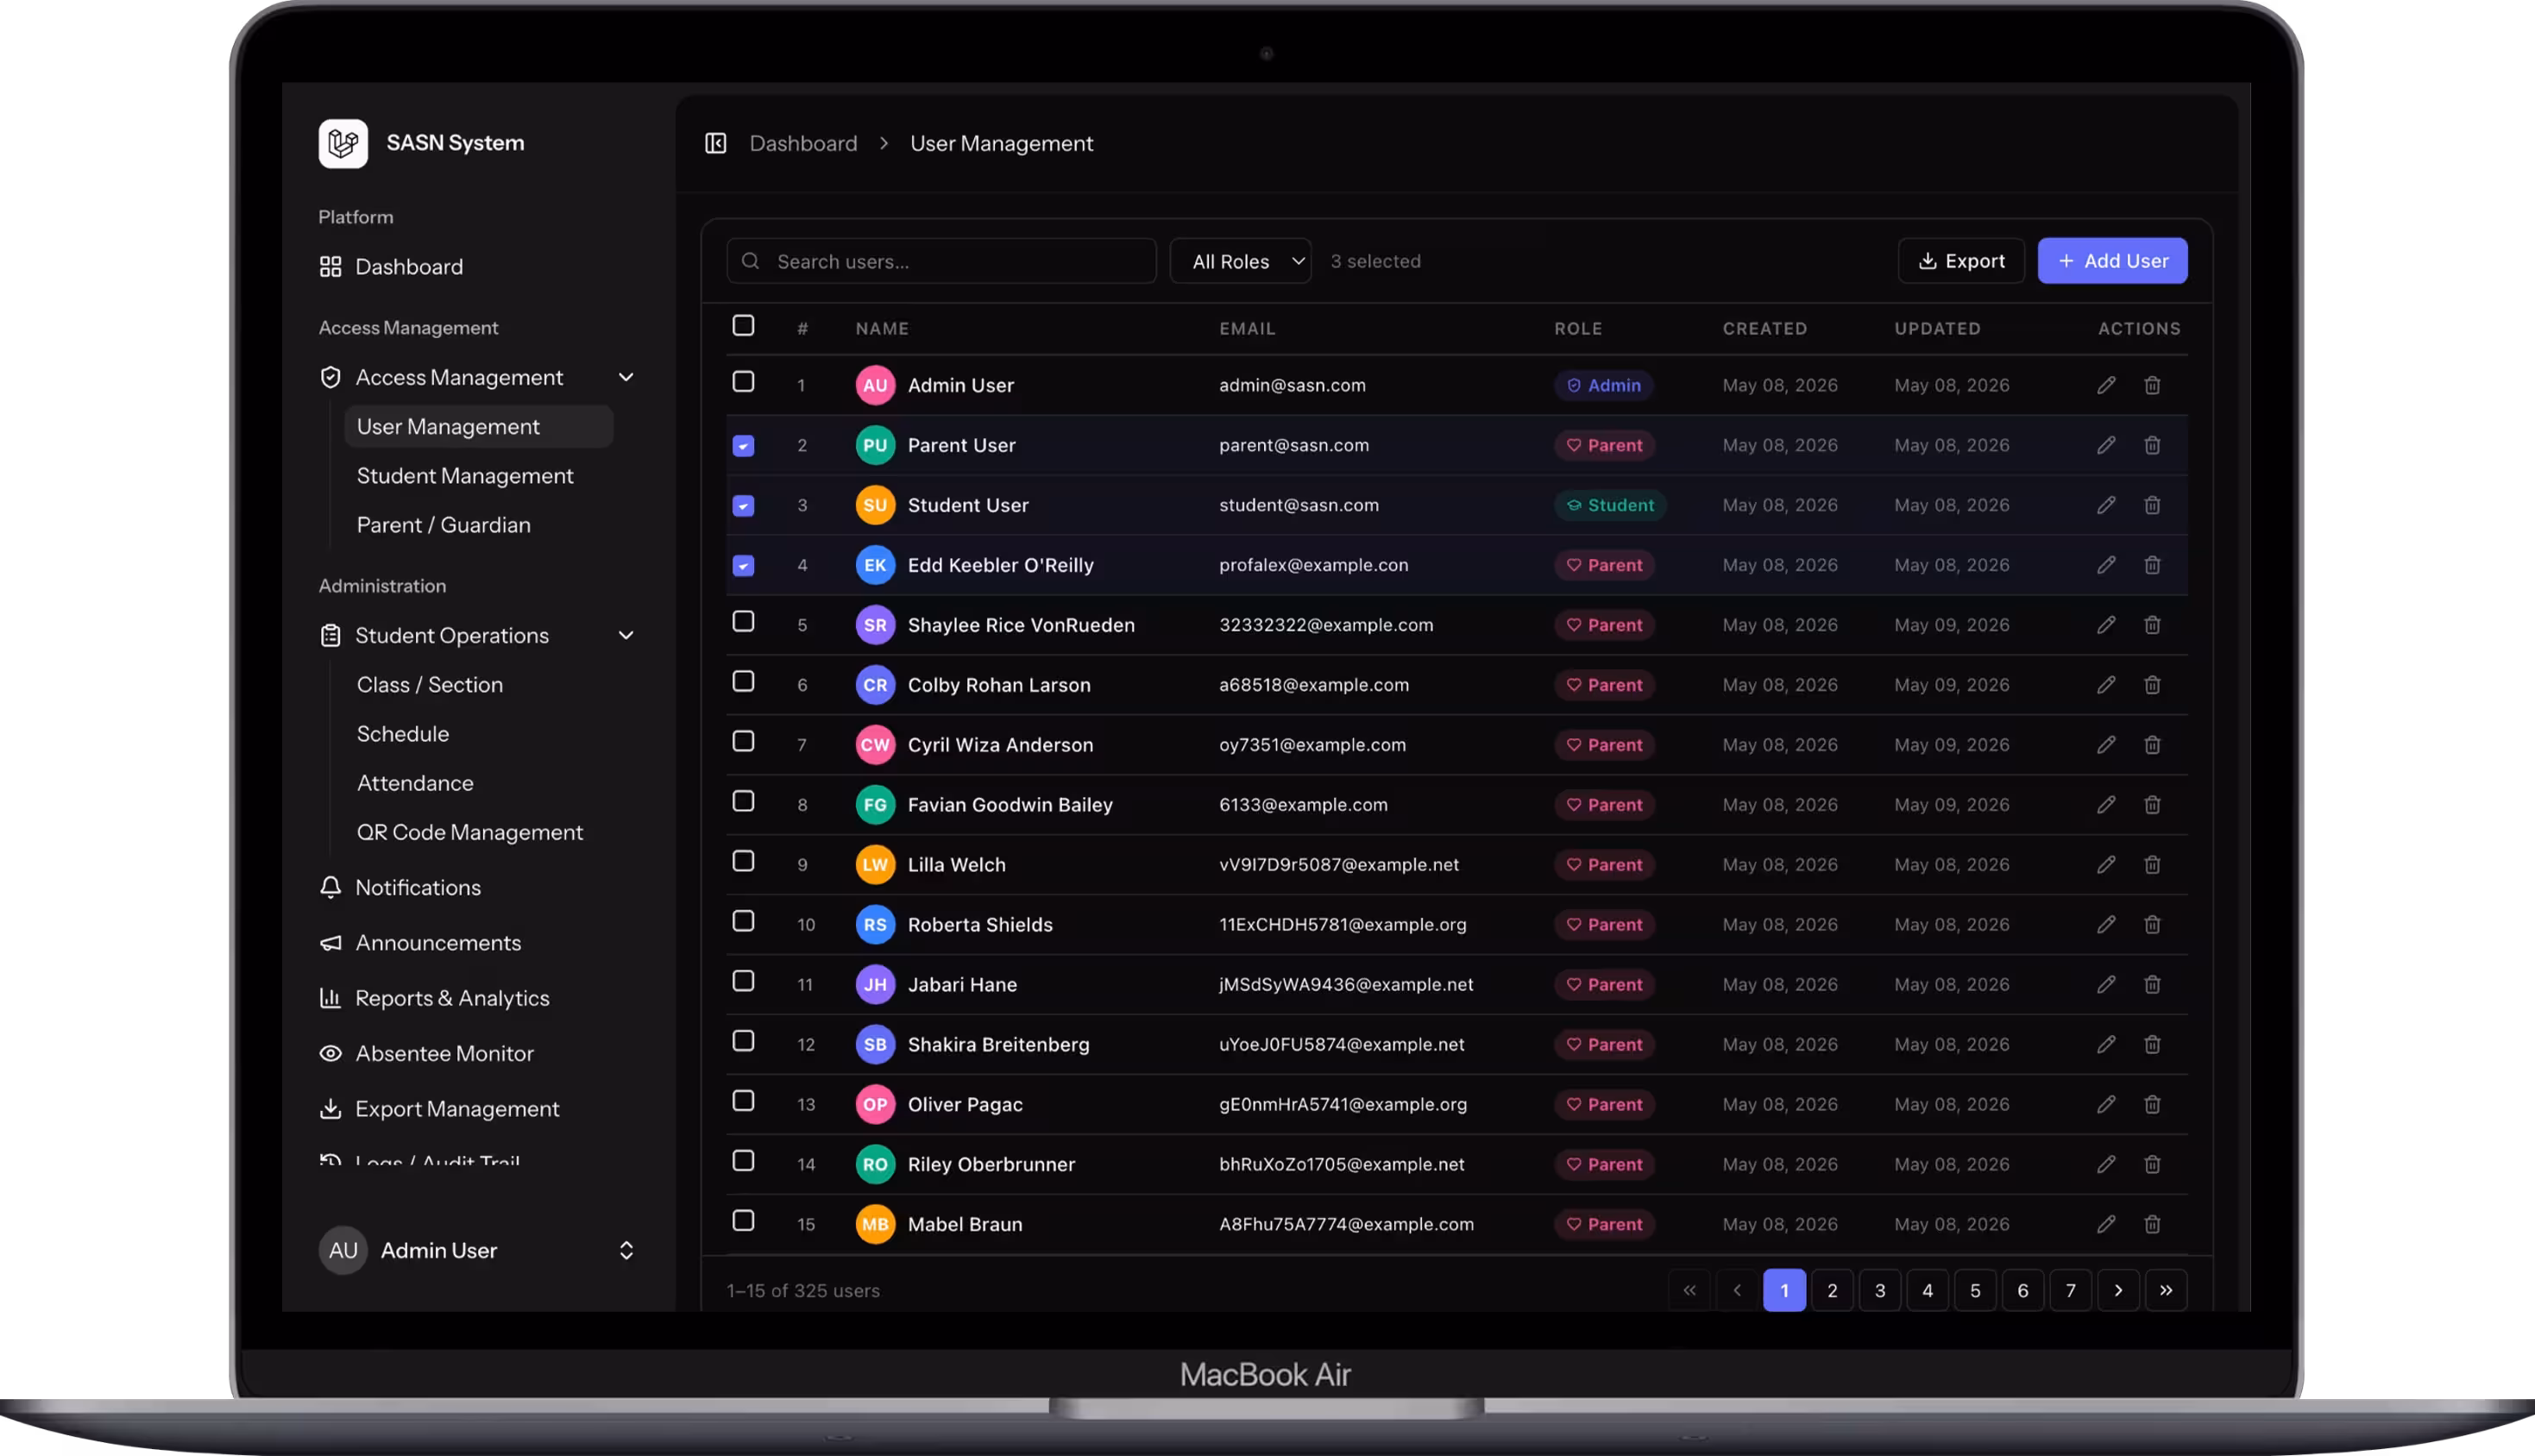Edit Admin User with the pencil icon

click(x=2106, y=385)
